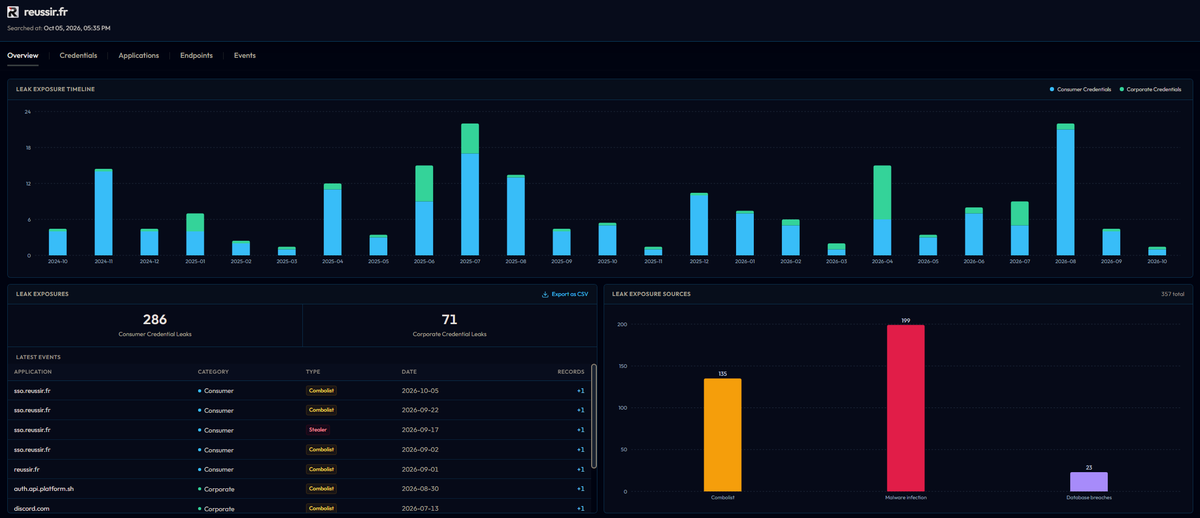This screenshot has width=1200, height=518.
Task: Click the 2025-09 timeline bar
Action: click(562, 242)
